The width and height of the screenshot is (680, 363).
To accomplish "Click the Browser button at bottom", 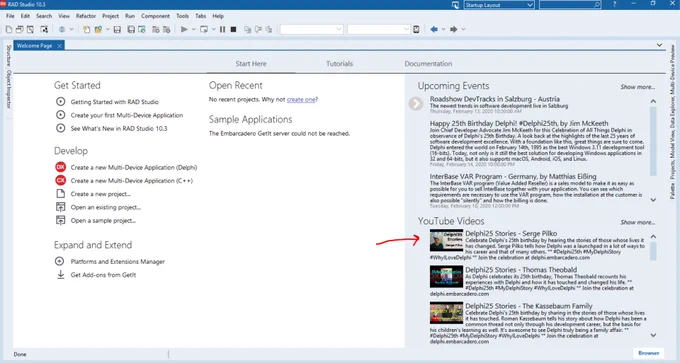I will coord(649,353).
